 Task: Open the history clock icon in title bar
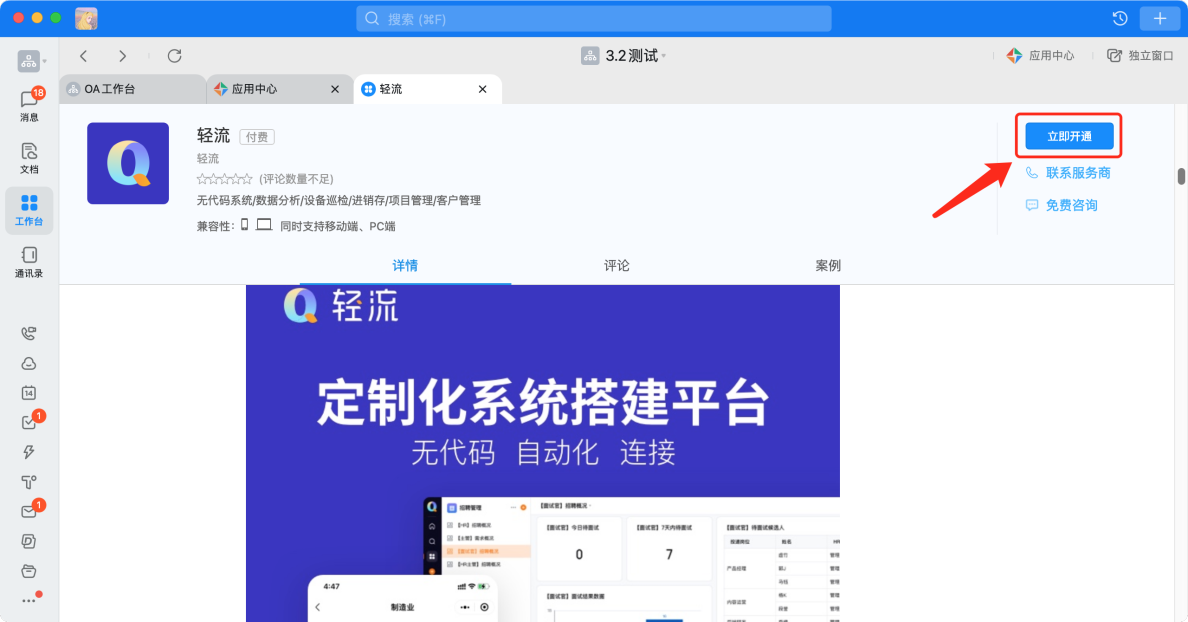[1120, 18]
